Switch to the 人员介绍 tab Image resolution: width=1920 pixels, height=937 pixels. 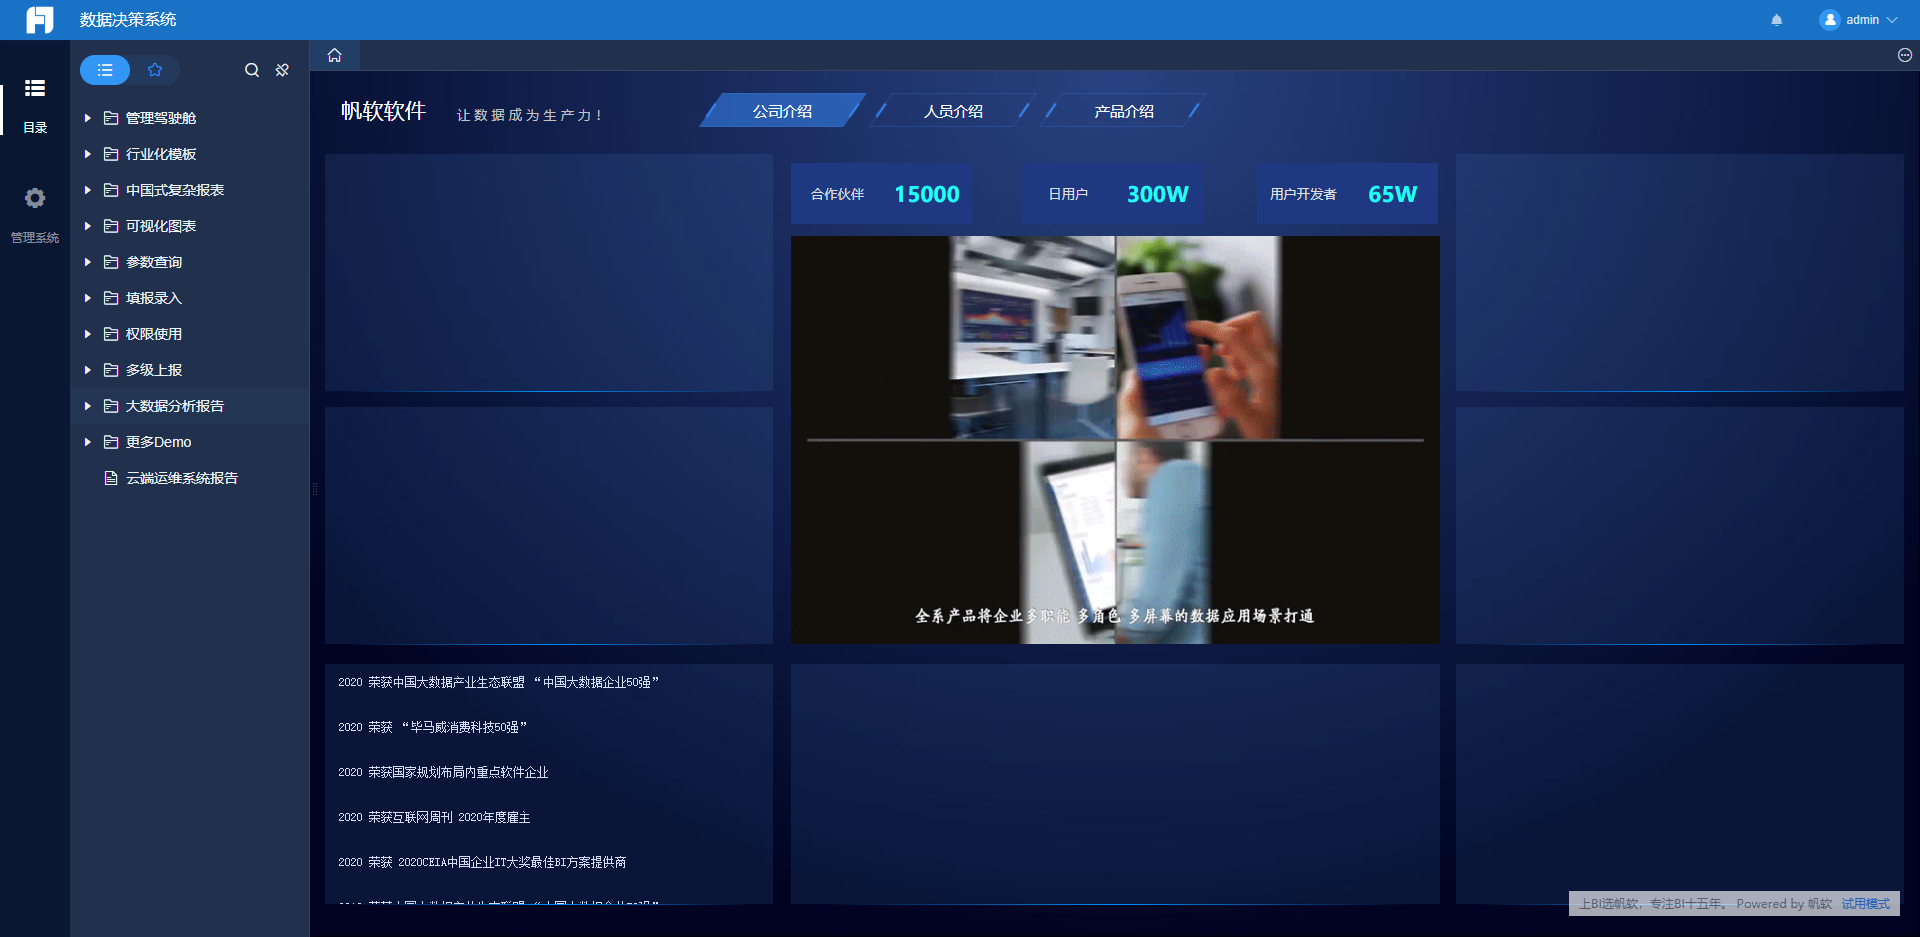pos(954,111)
